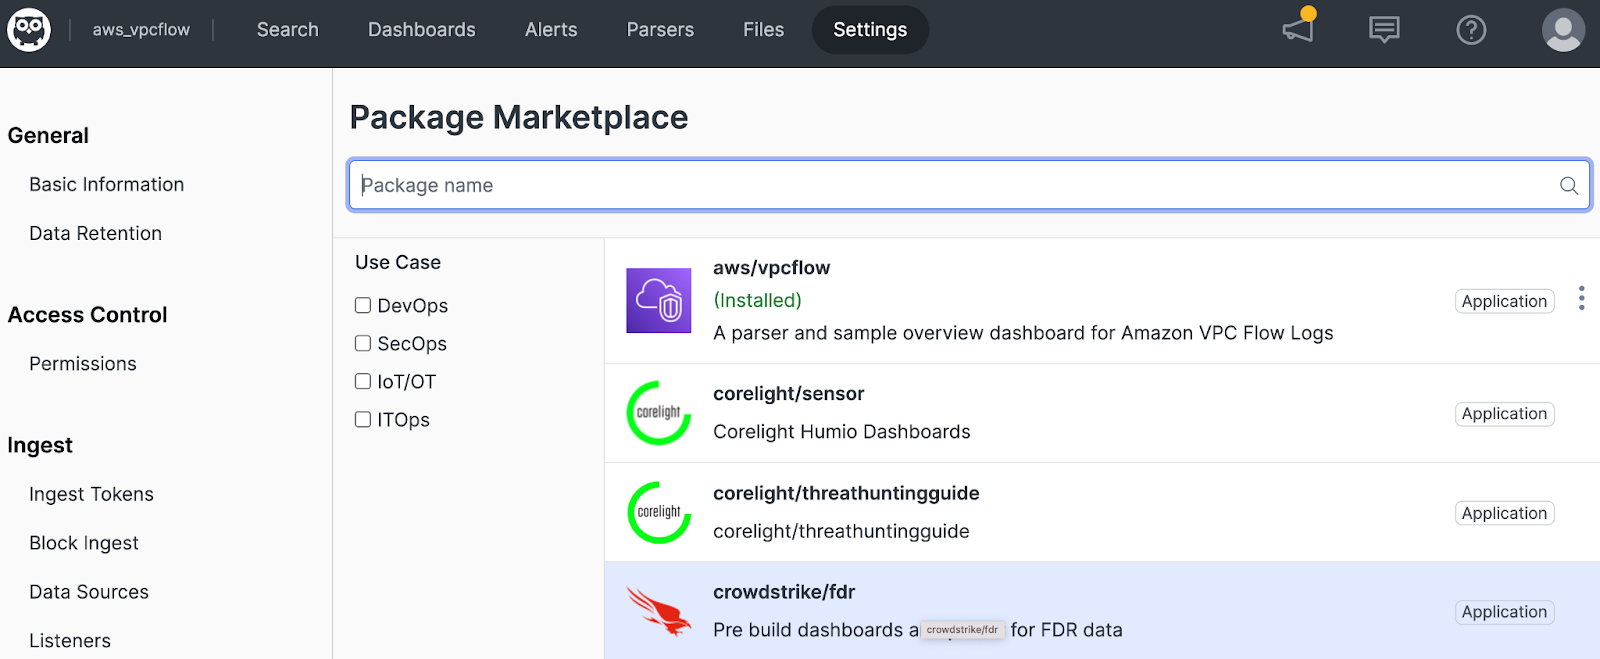Image resolution: width=1600 pixels, height=659 pixels.
Task: Go to the Search tab
Action: pyautogui.click(x=287, y=30)
